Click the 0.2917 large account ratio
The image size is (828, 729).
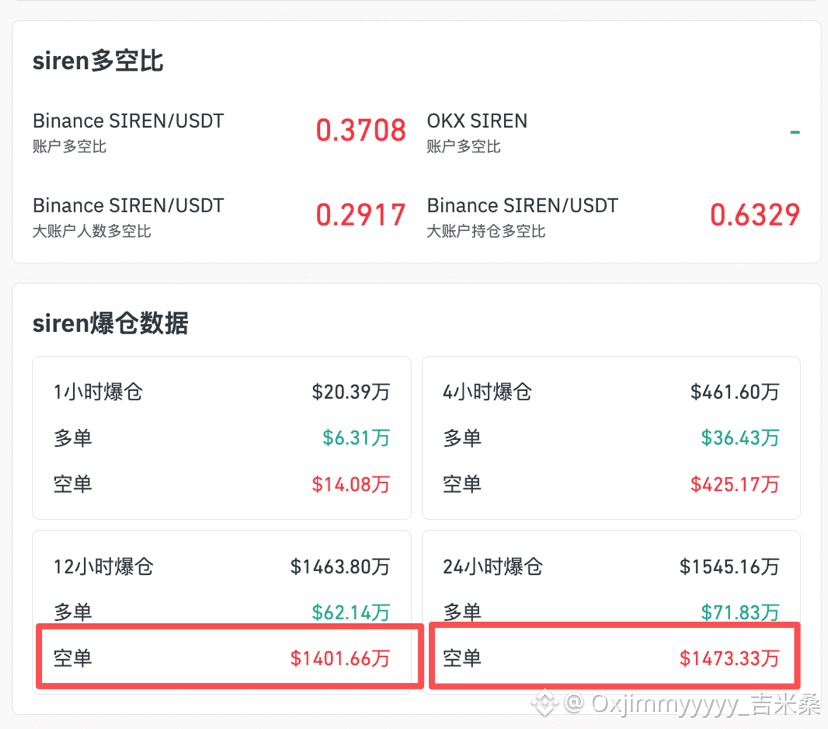tap(361, 215)
